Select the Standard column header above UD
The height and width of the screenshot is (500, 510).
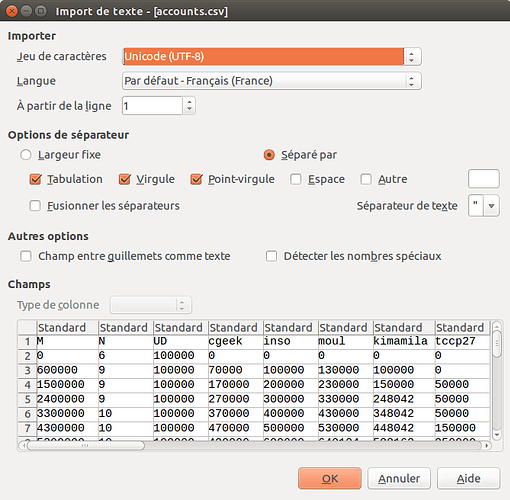point(180,328)
